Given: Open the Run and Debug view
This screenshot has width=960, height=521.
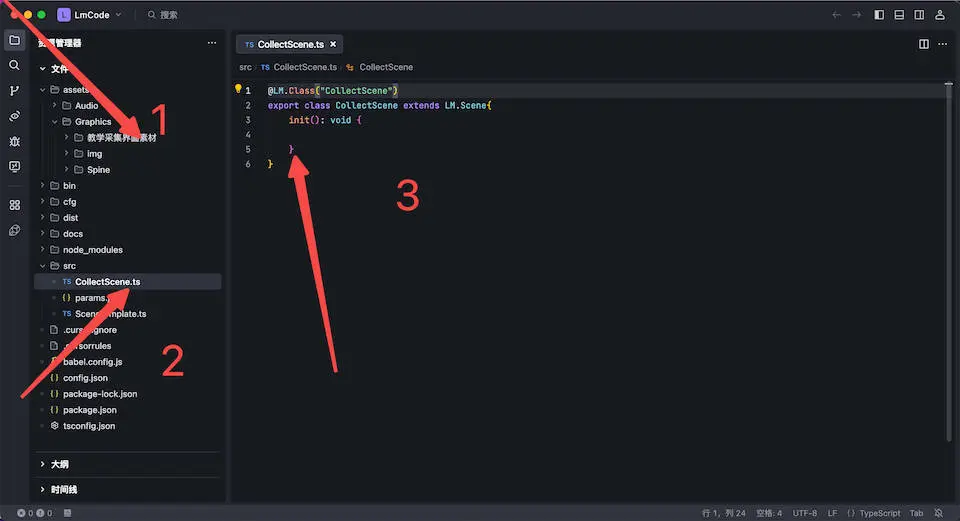Looking at the screenshot, I should (x=14, y=141).
